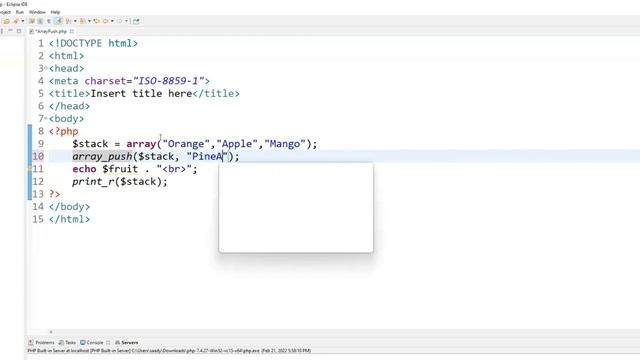Collapse the body tag fold marker
Viewport: 640px width, 360px height.
(x=46, y=118)
